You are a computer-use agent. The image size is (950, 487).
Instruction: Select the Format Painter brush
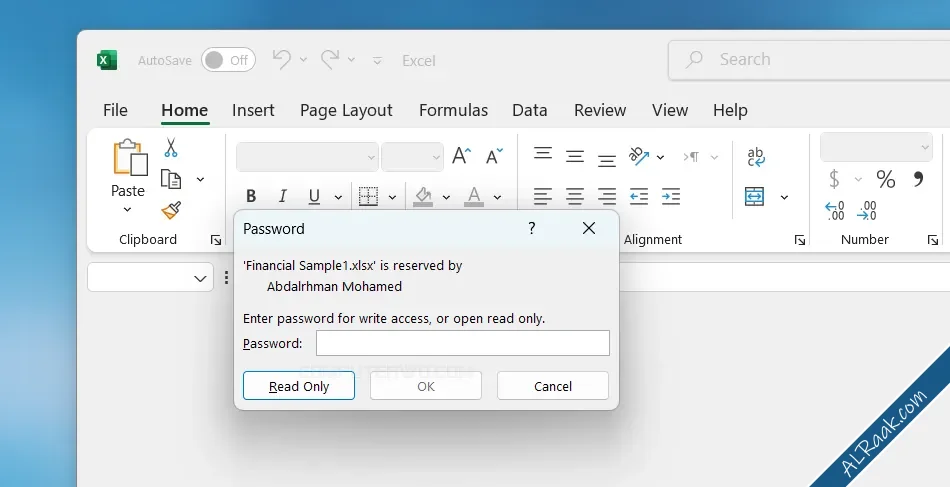[171, 210]
